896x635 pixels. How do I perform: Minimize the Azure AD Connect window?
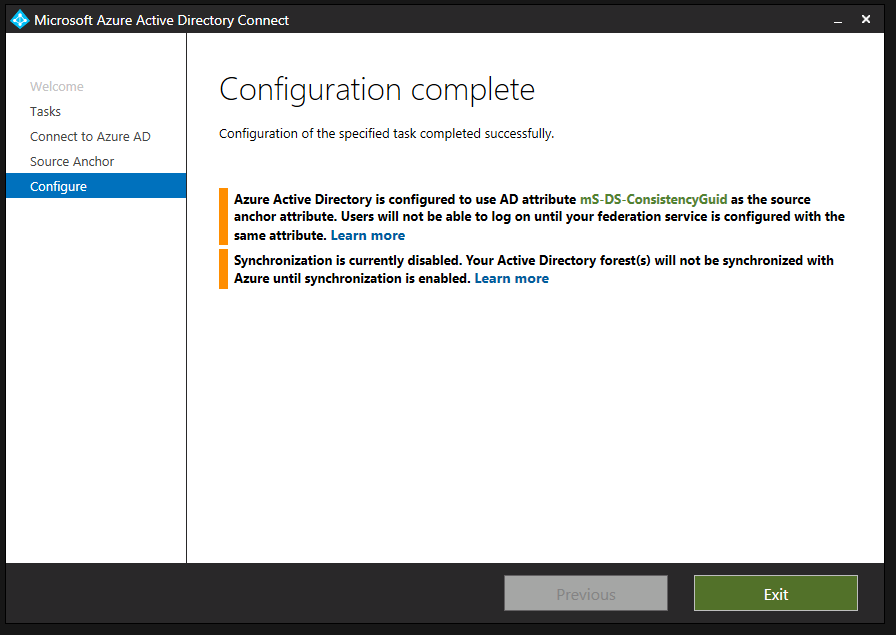(x=833, y=19)
